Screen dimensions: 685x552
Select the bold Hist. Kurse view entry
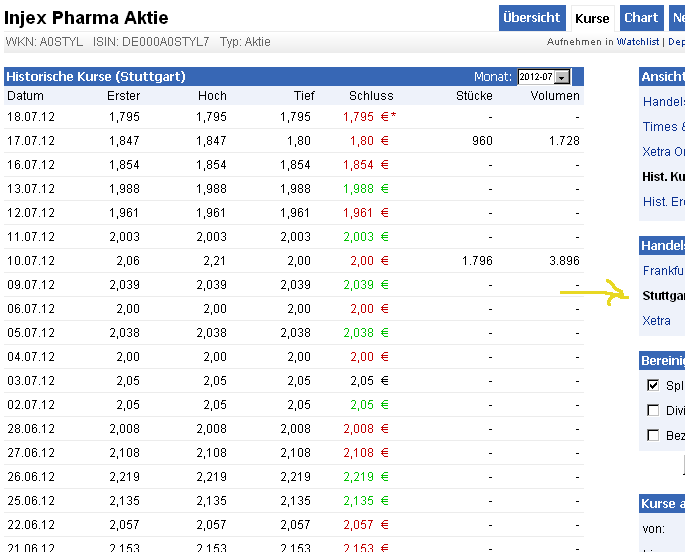pos(663,176)
